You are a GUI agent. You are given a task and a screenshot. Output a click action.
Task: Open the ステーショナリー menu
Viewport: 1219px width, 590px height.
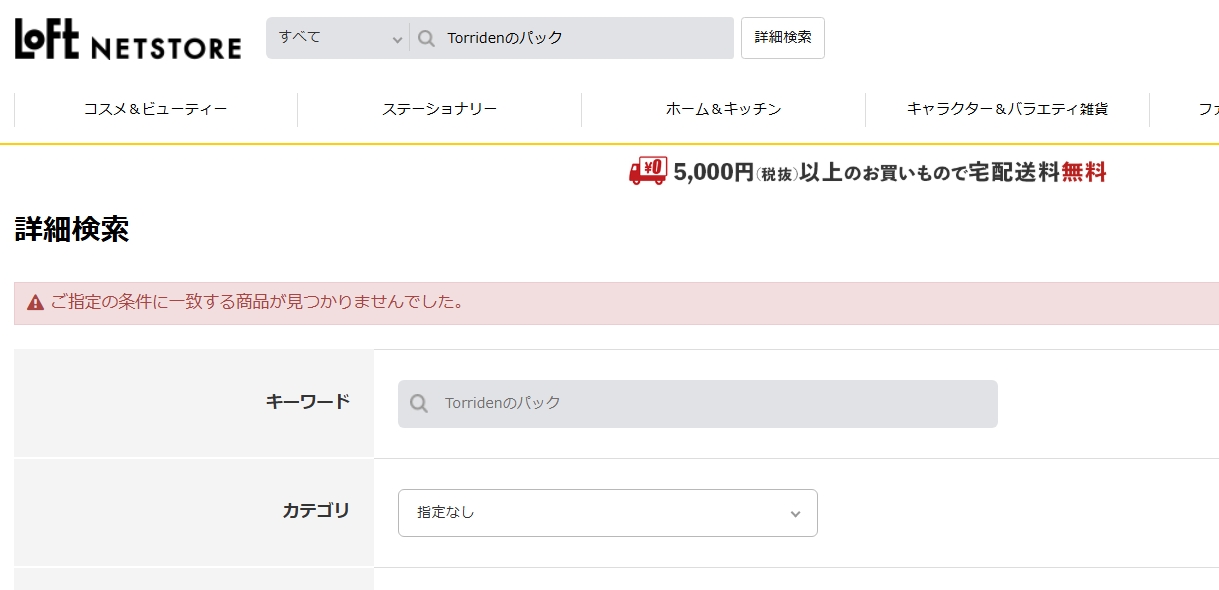(440, 109)
